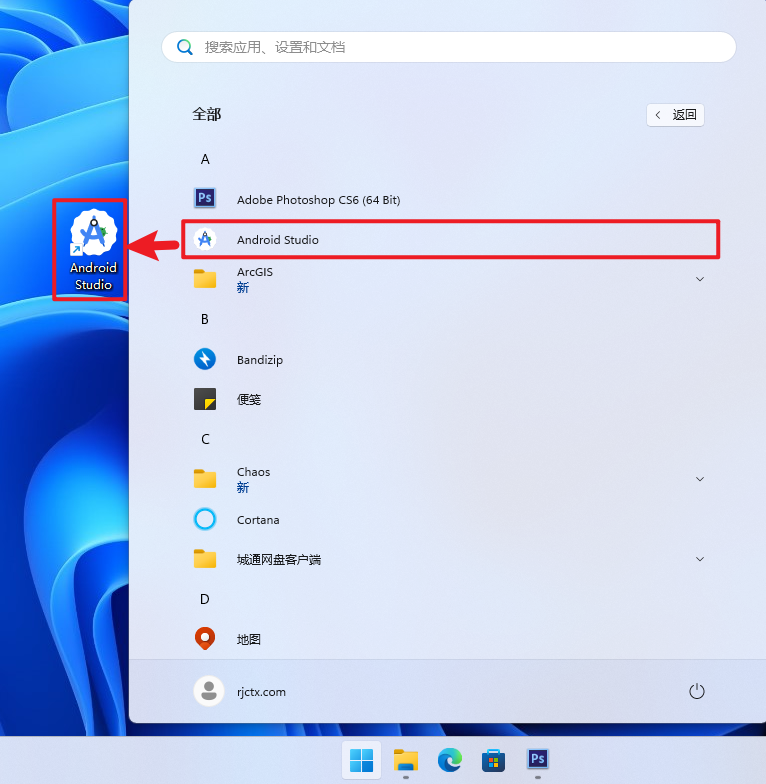Click the 返回 back button

[676, 115]
